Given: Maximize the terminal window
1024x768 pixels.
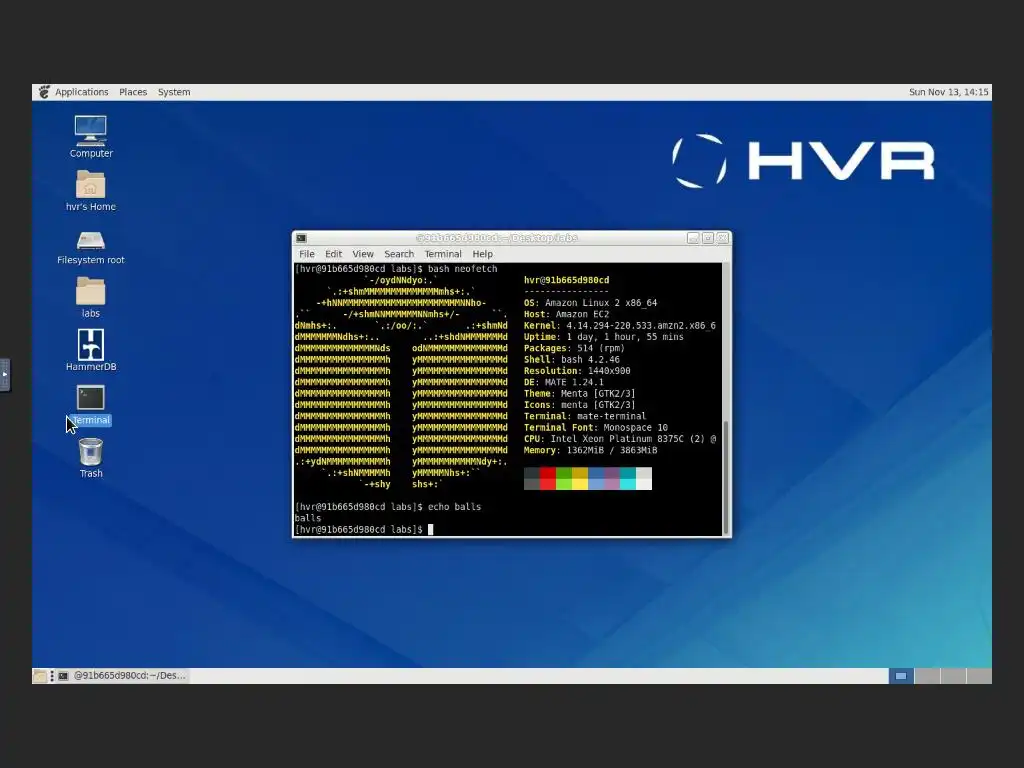Looking at the screenshot, I should pos(708,238).
